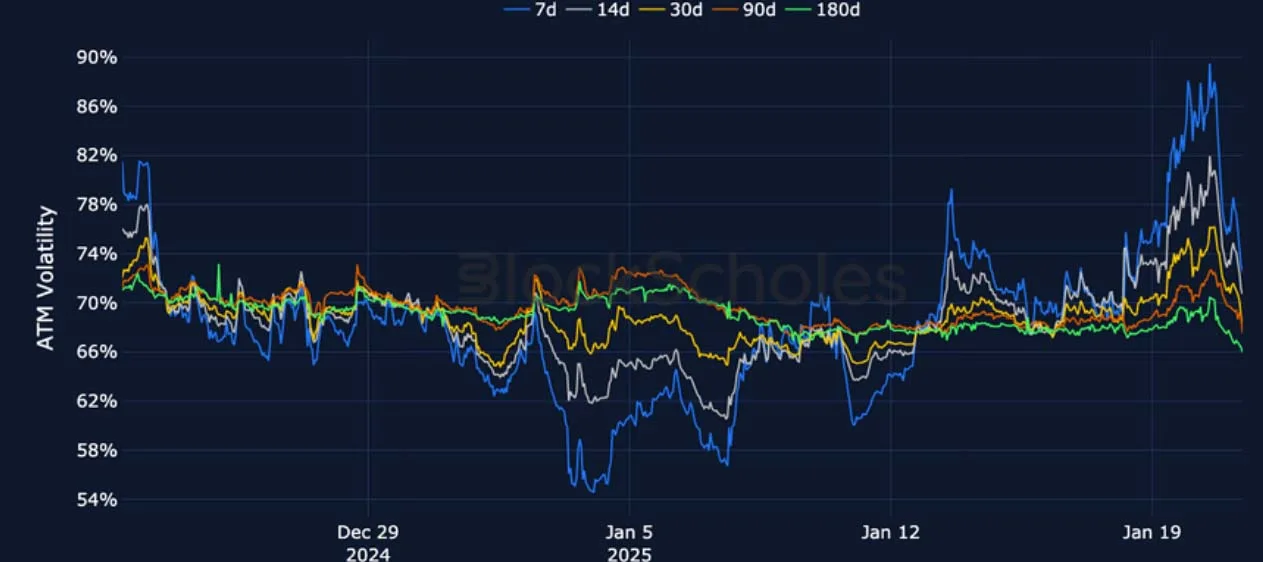
Task: Click the Jan 19 x-axis label
Action: pyautogui.click(x=1151, y=533)
